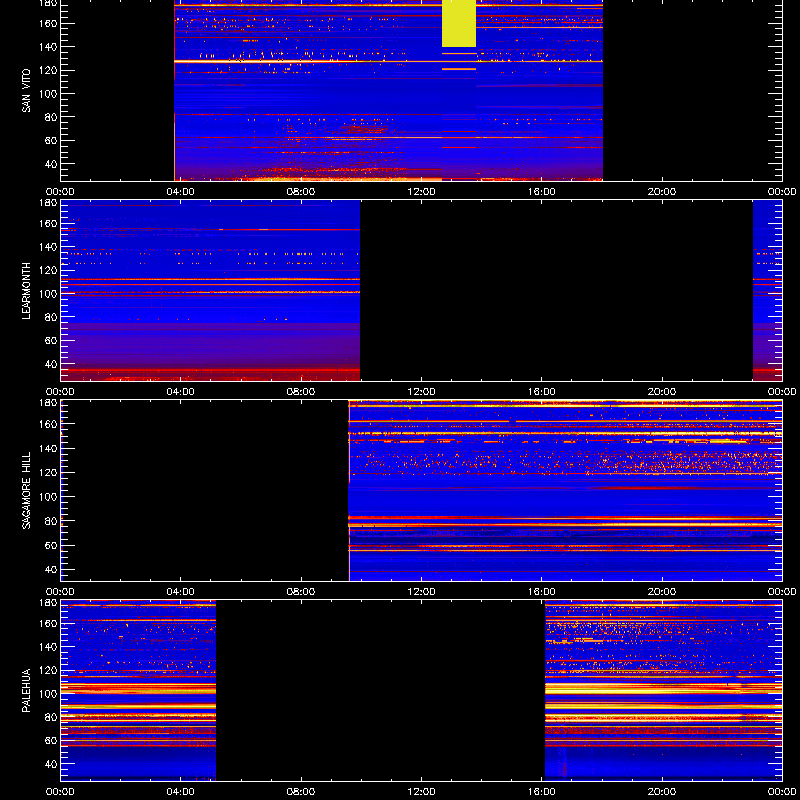
Task: Click the 180 frequency label on Learmonth axis
Action: (x=50, y=203)
